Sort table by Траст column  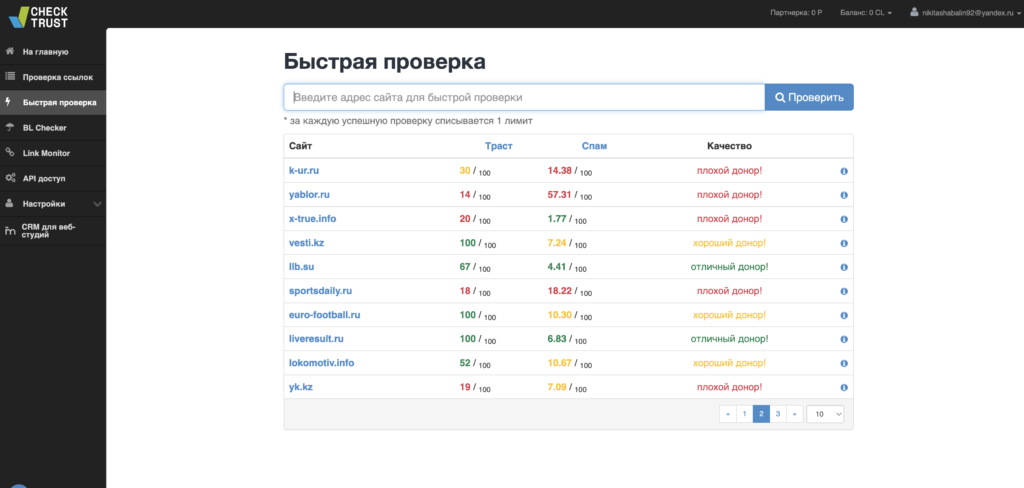(x=498, y=146)
